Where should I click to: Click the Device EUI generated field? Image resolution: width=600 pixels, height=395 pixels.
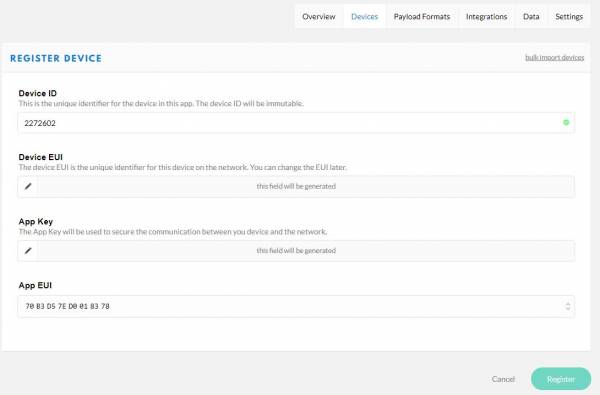coord(306,186)
